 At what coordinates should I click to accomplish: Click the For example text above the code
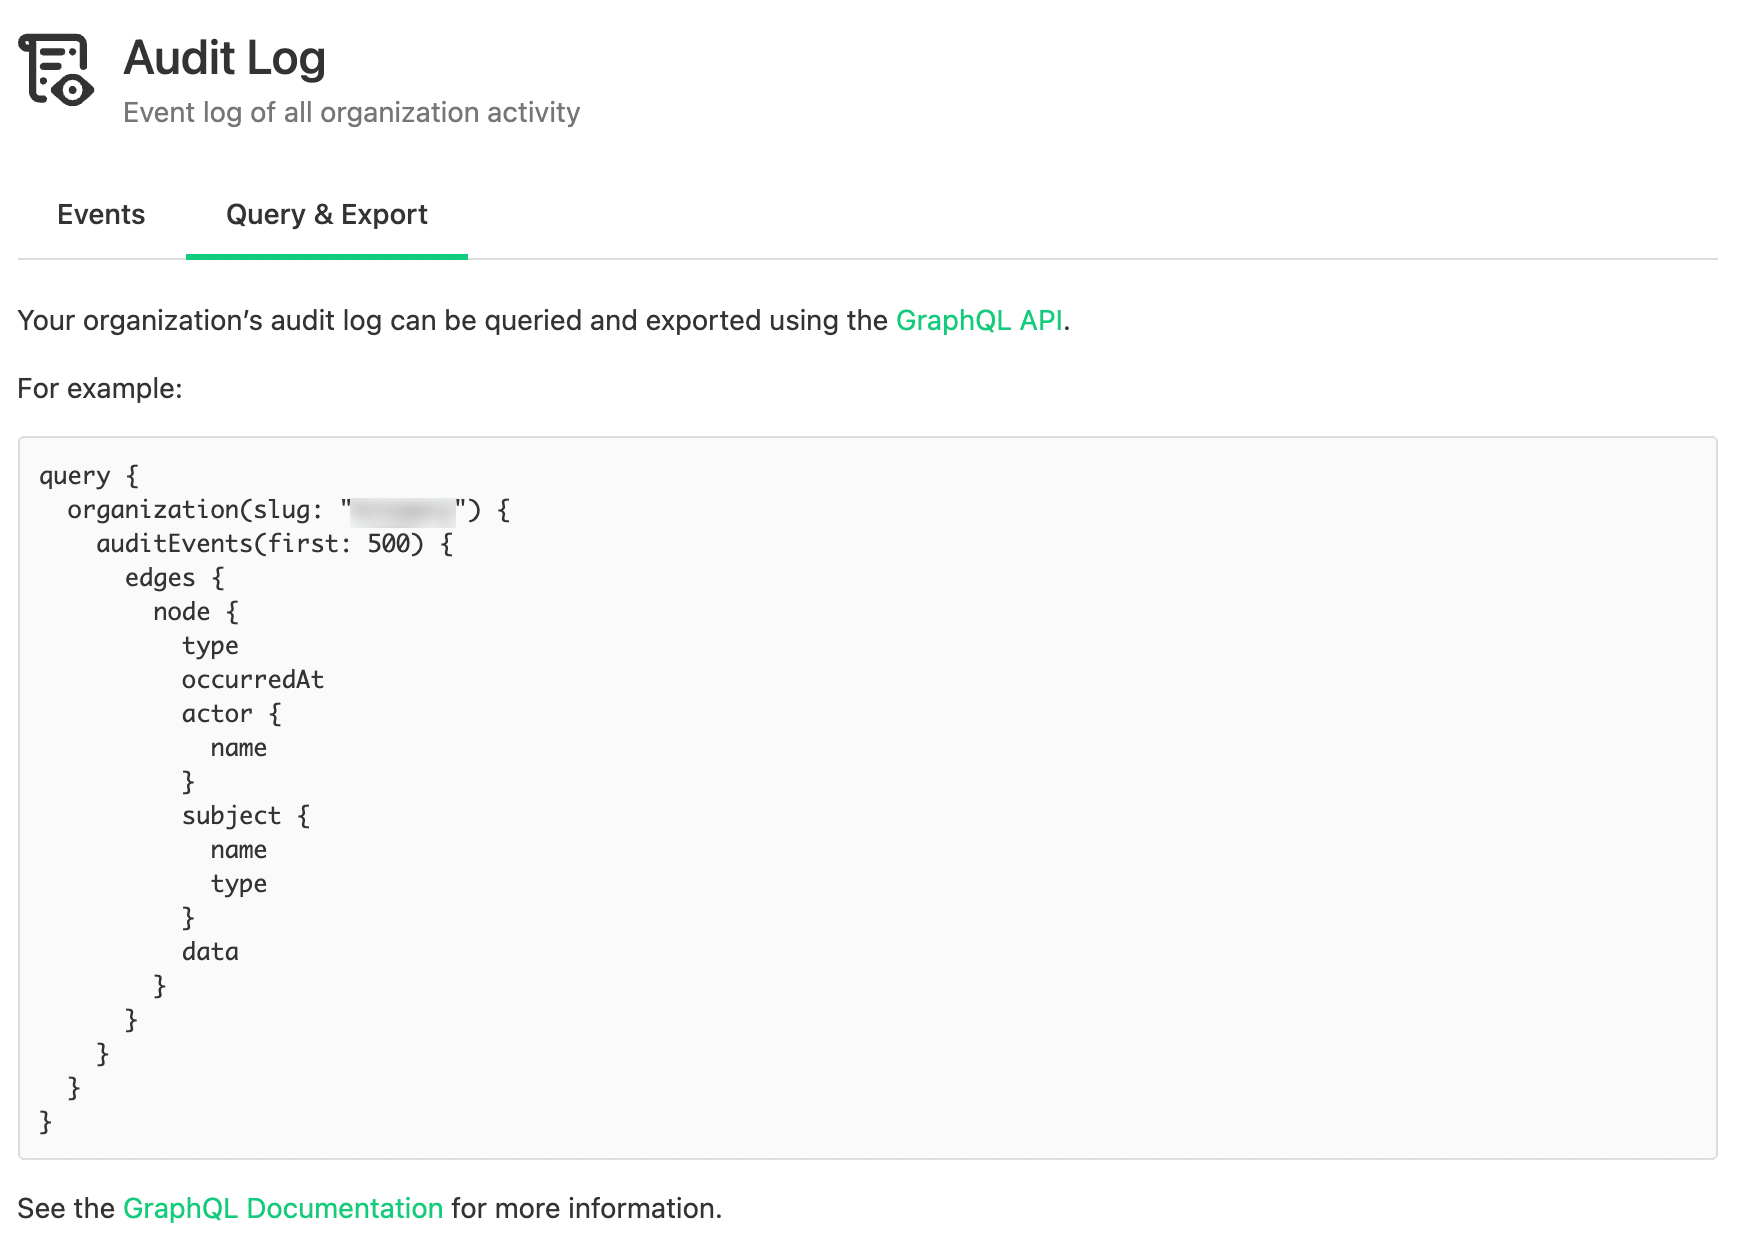(99, 388)
